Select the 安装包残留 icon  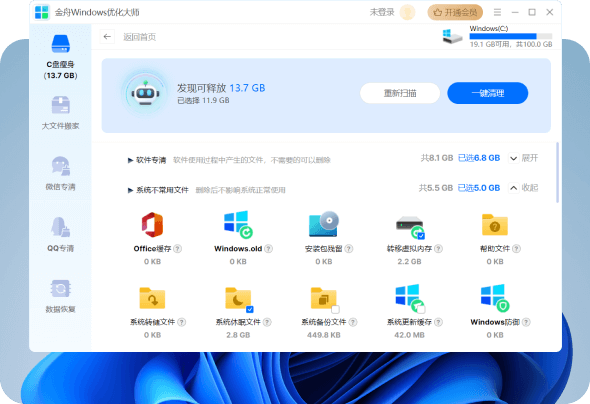tap(324, 224)
